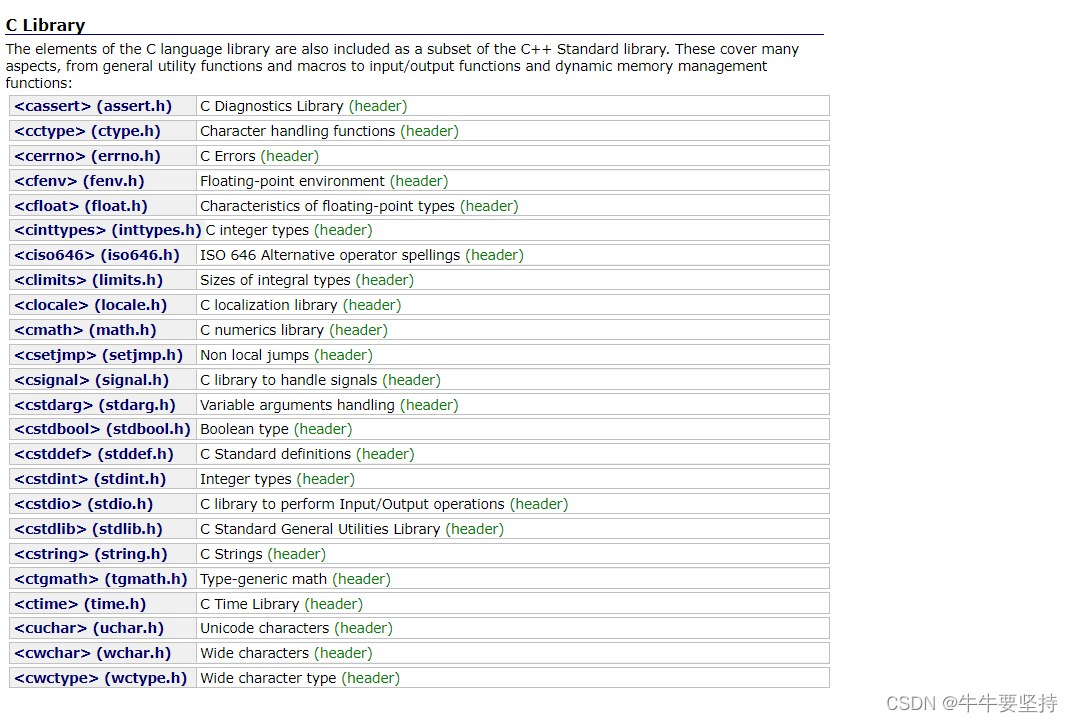
Task: Open the <climits> (limits.h) header link
Action: (89, 280)
